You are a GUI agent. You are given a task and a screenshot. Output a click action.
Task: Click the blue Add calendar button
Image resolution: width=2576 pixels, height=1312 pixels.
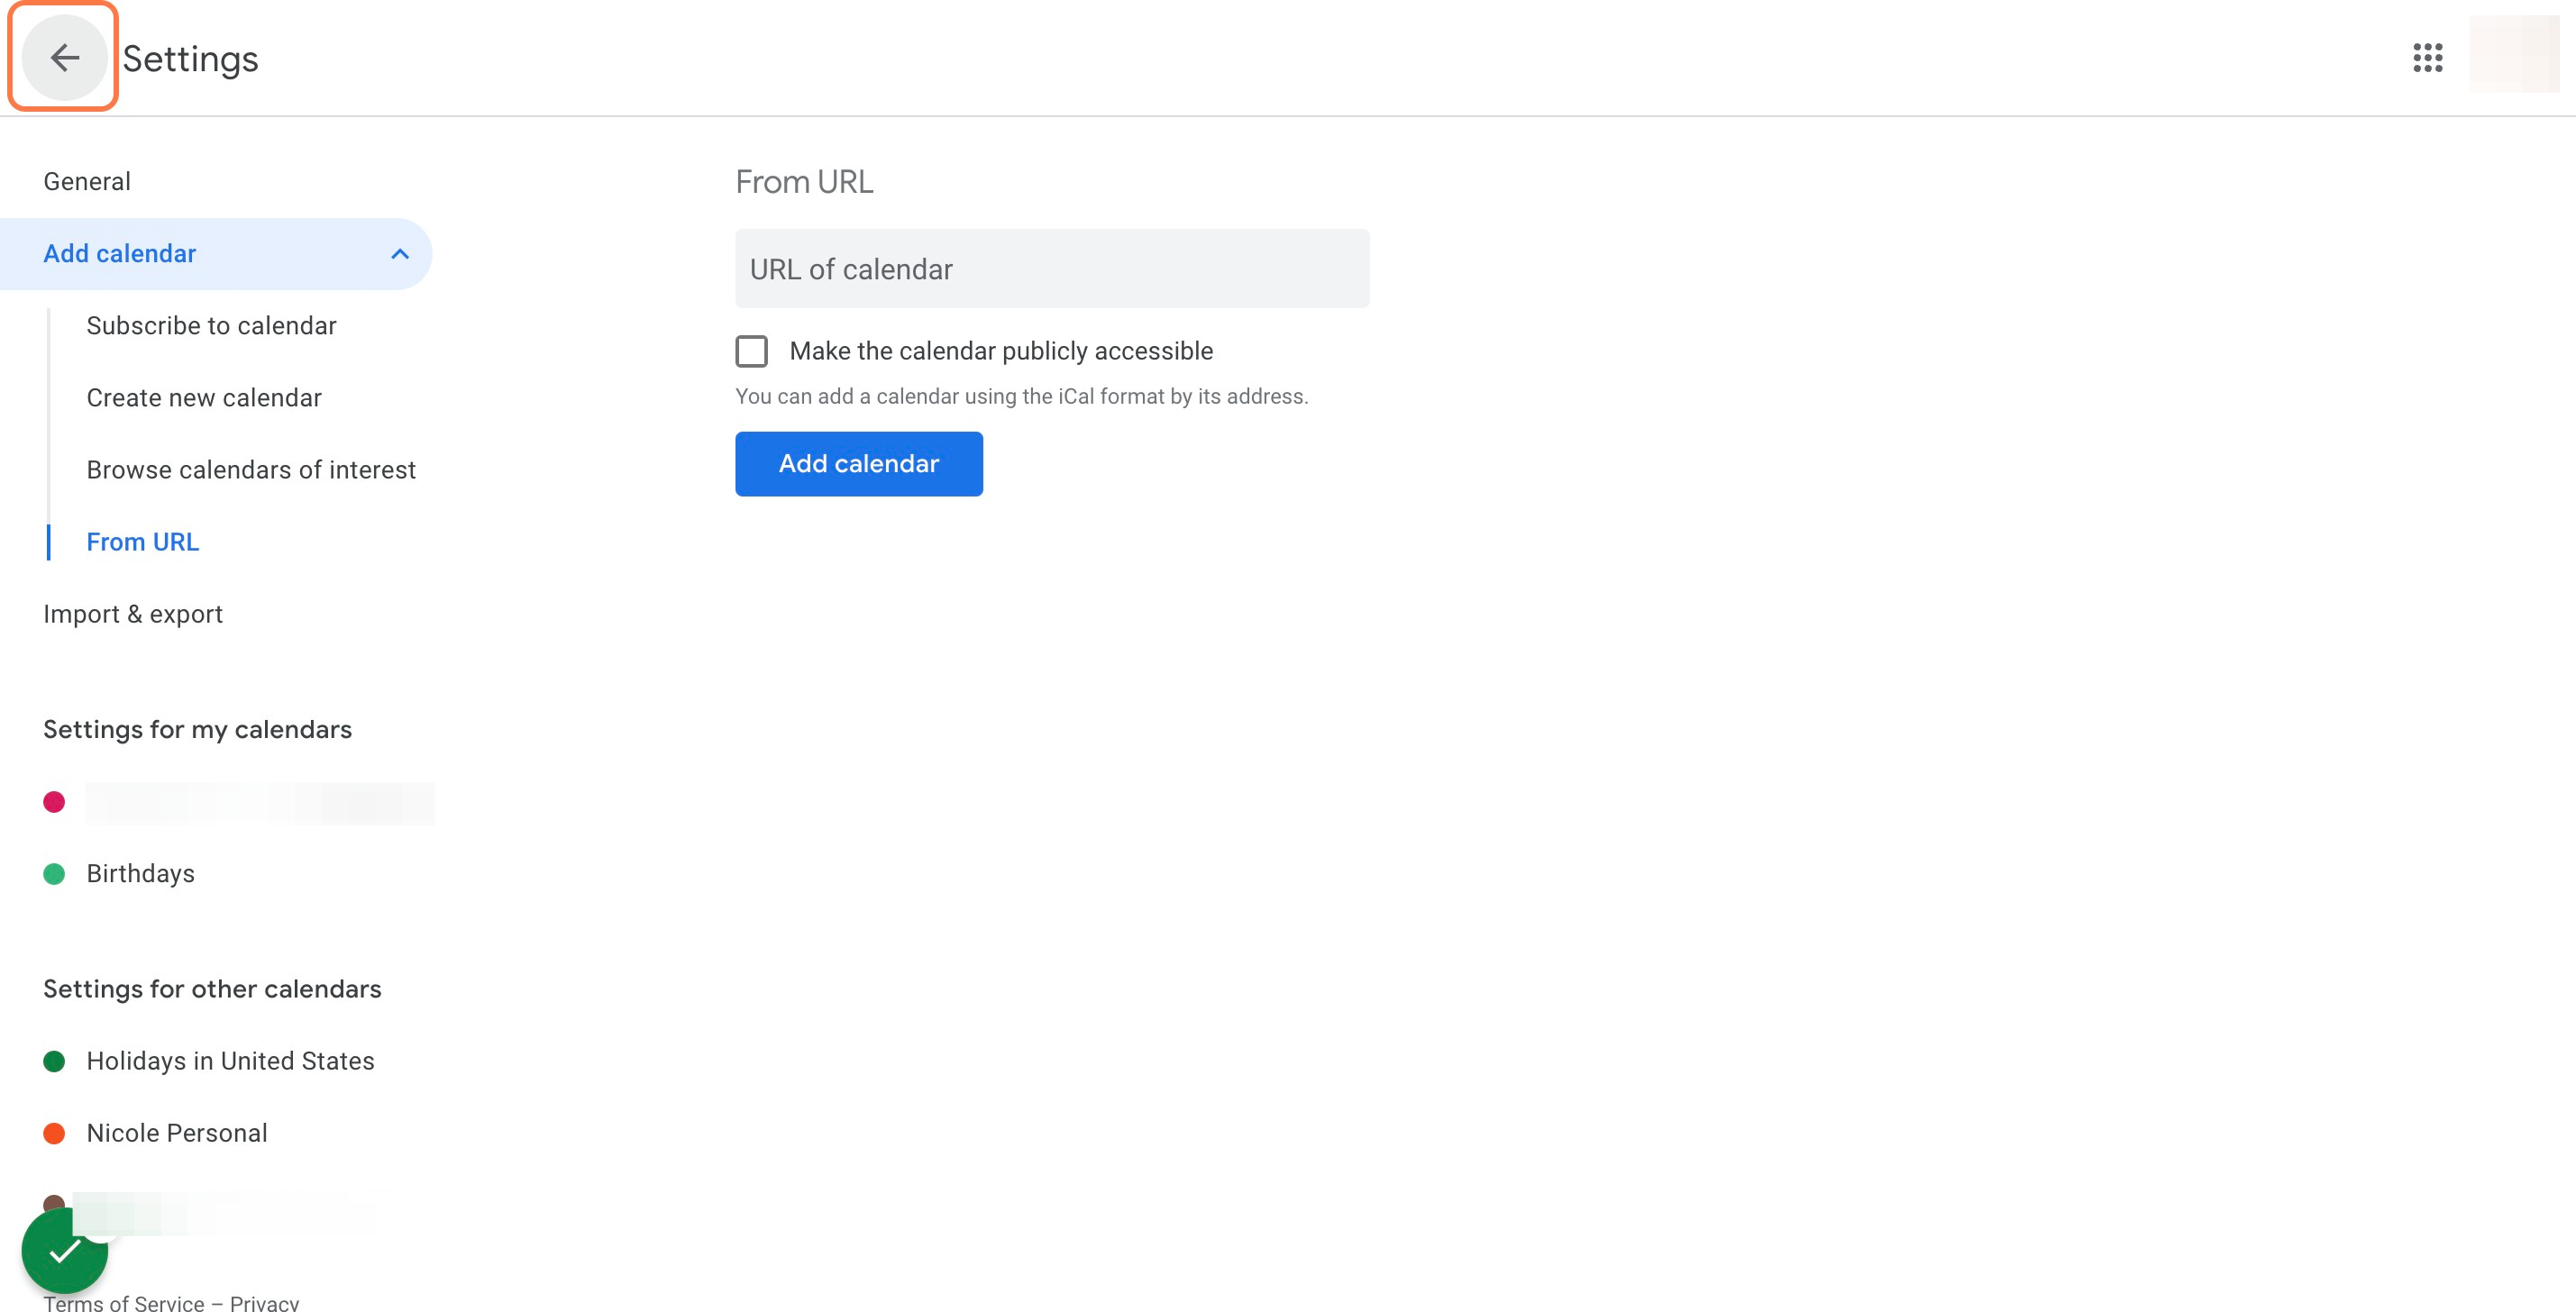point(859,464)
